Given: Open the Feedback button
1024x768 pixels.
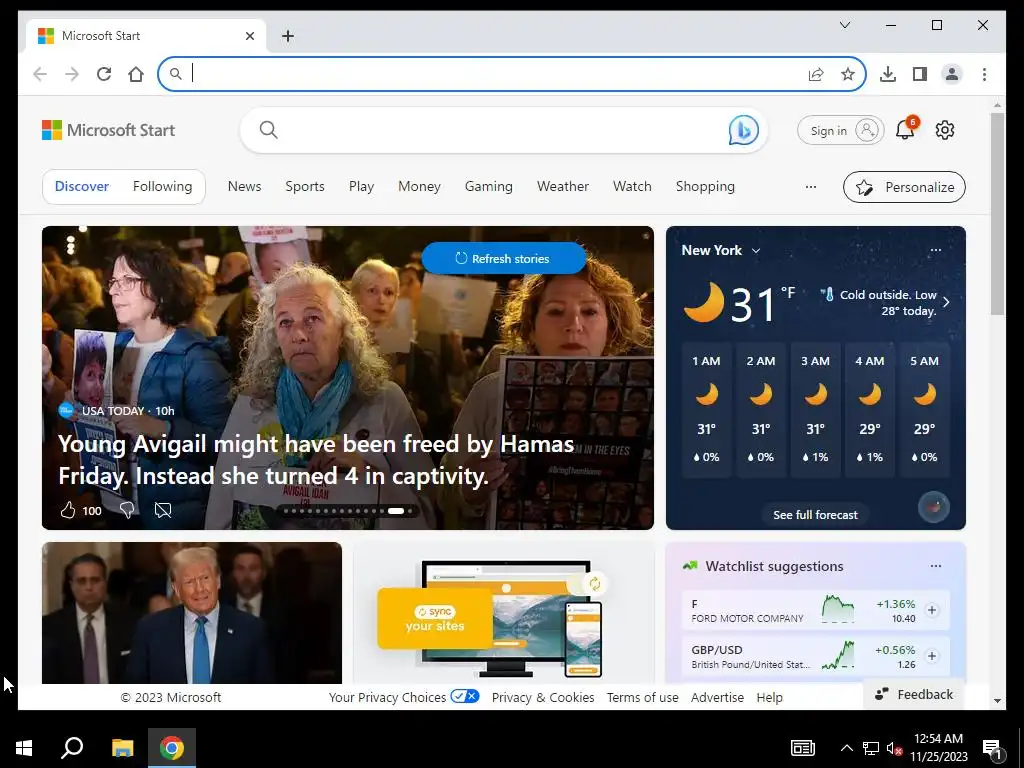Looking at the screenshot, I should [x=914, y=694].
